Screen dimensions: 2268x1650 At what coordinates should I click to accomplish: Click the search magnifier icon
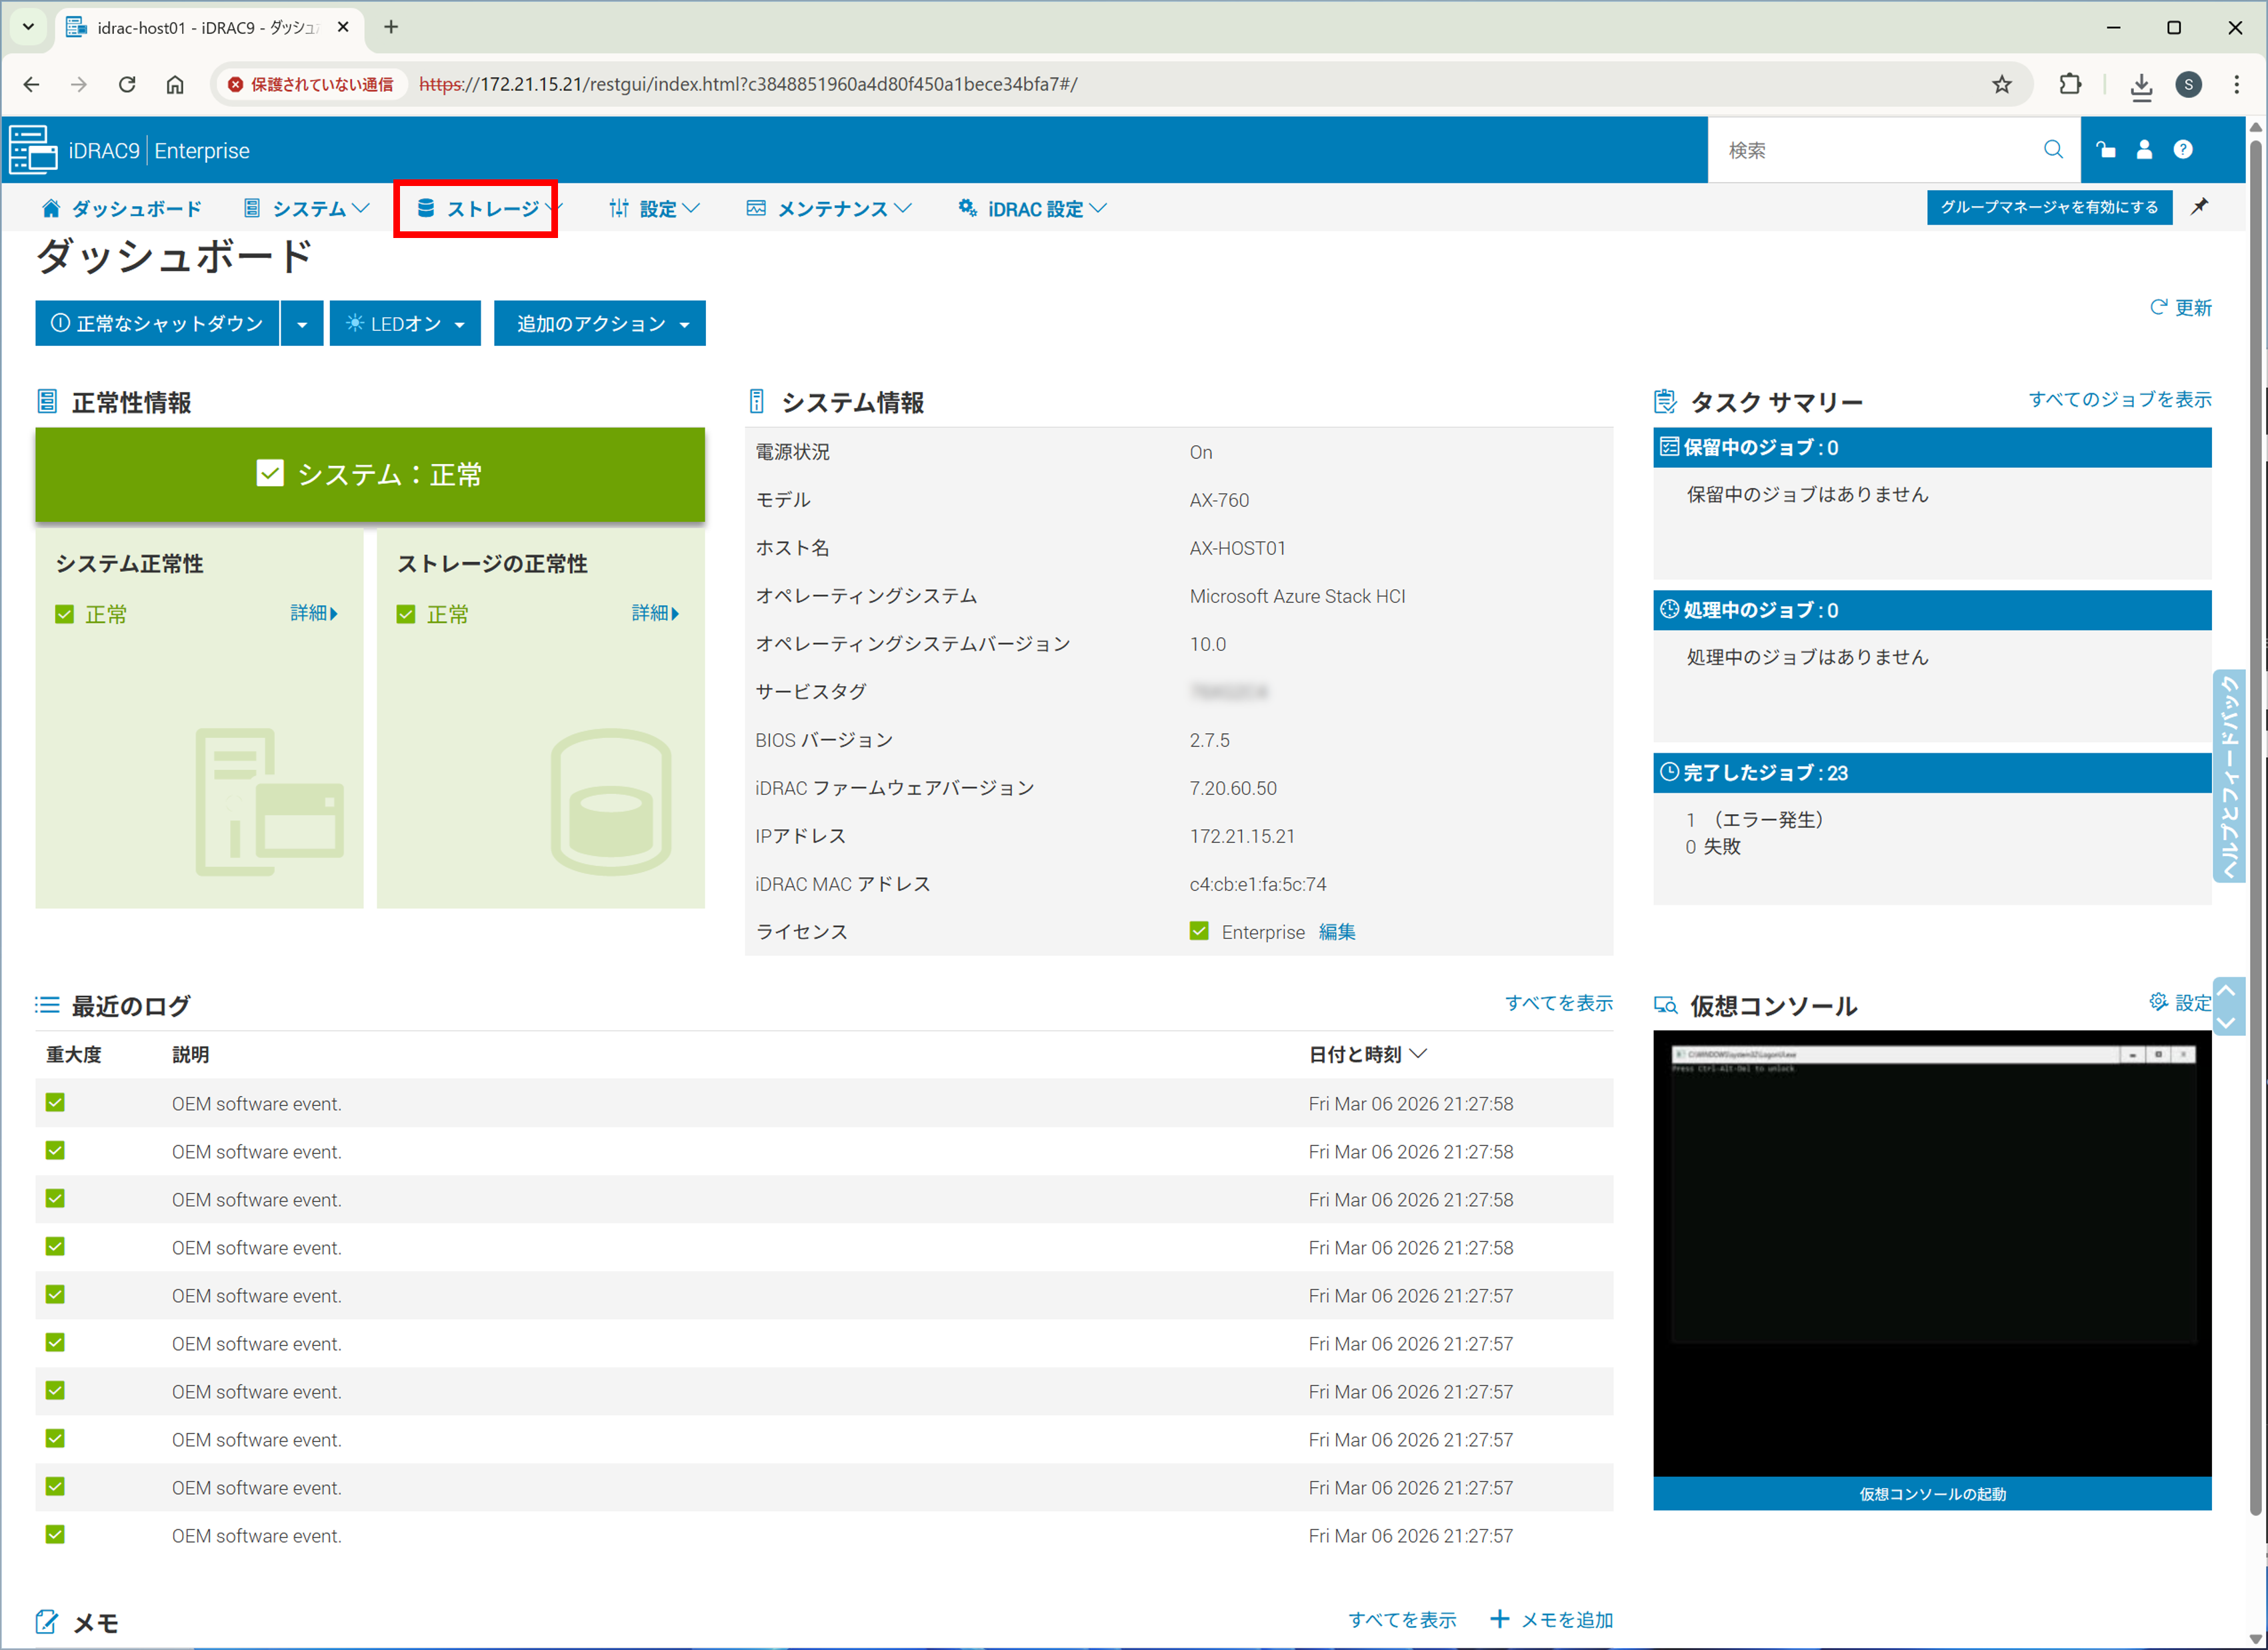(x=2052, y=150)
